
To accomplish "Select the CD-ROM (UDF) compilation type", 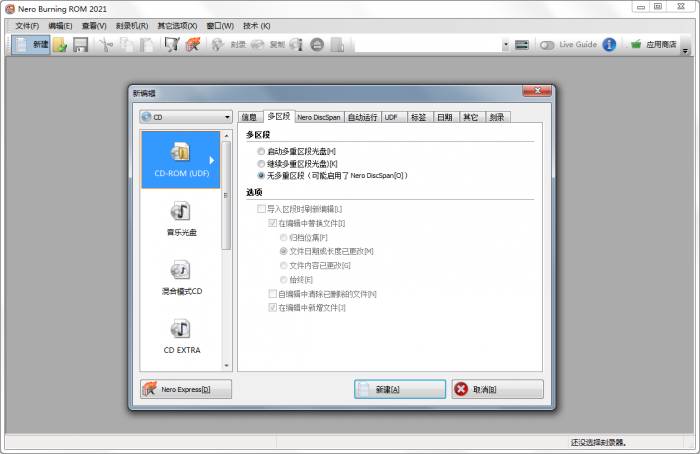I will [x=181, y=158].
